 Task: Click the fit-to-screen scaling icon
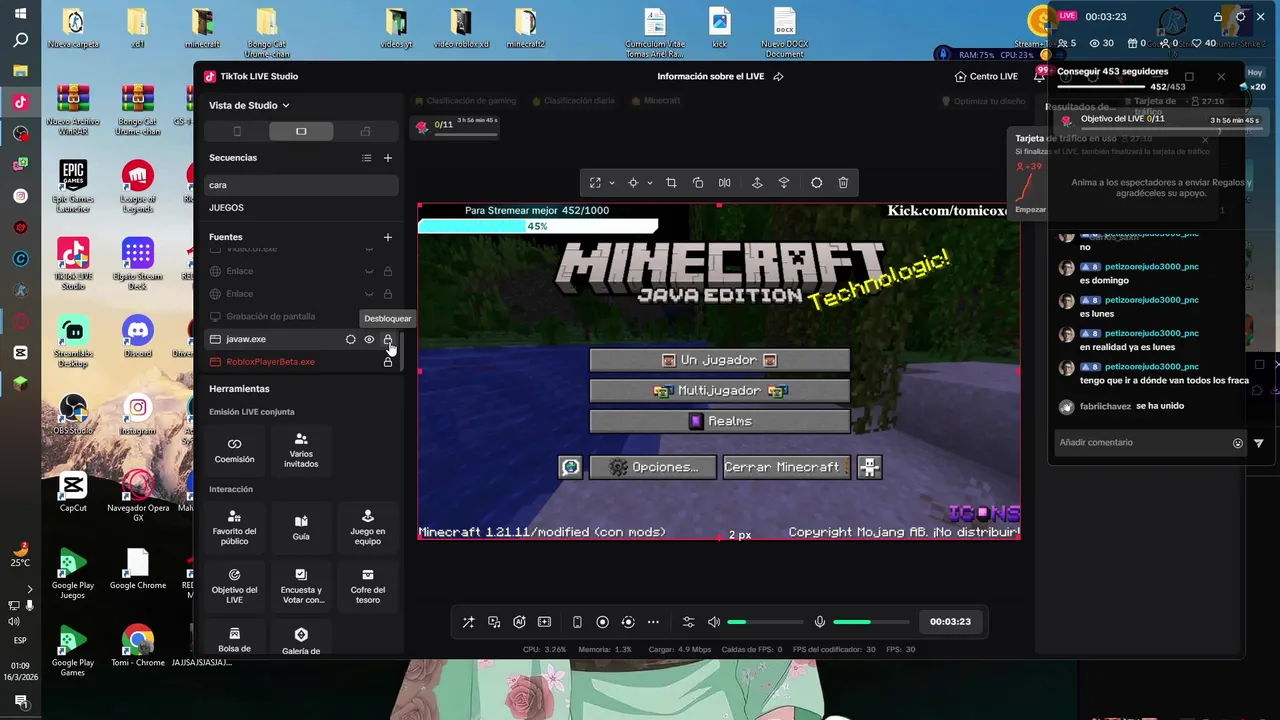pos(595,183)
